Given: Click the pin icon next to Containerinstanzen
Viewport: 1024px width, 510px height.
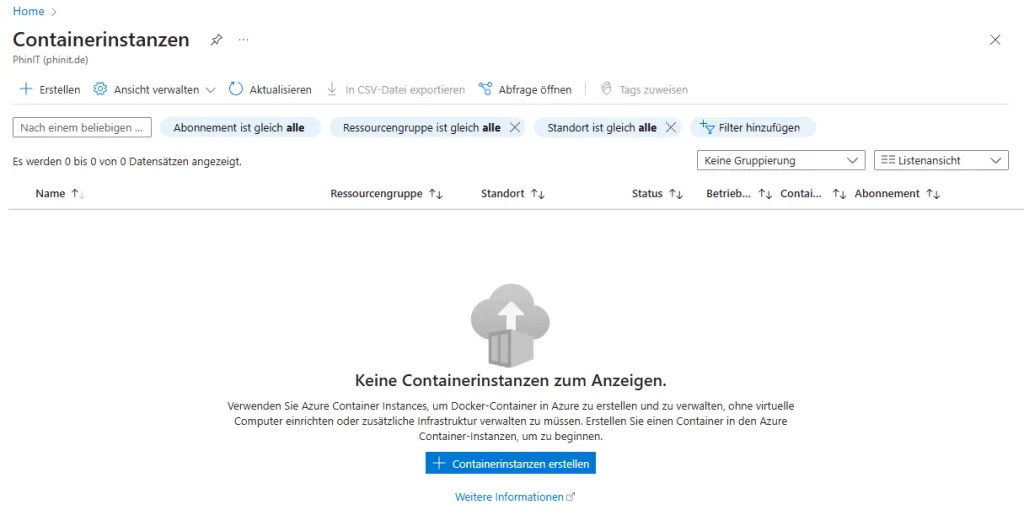Looking at the screenshot, I should click(216, 40).
